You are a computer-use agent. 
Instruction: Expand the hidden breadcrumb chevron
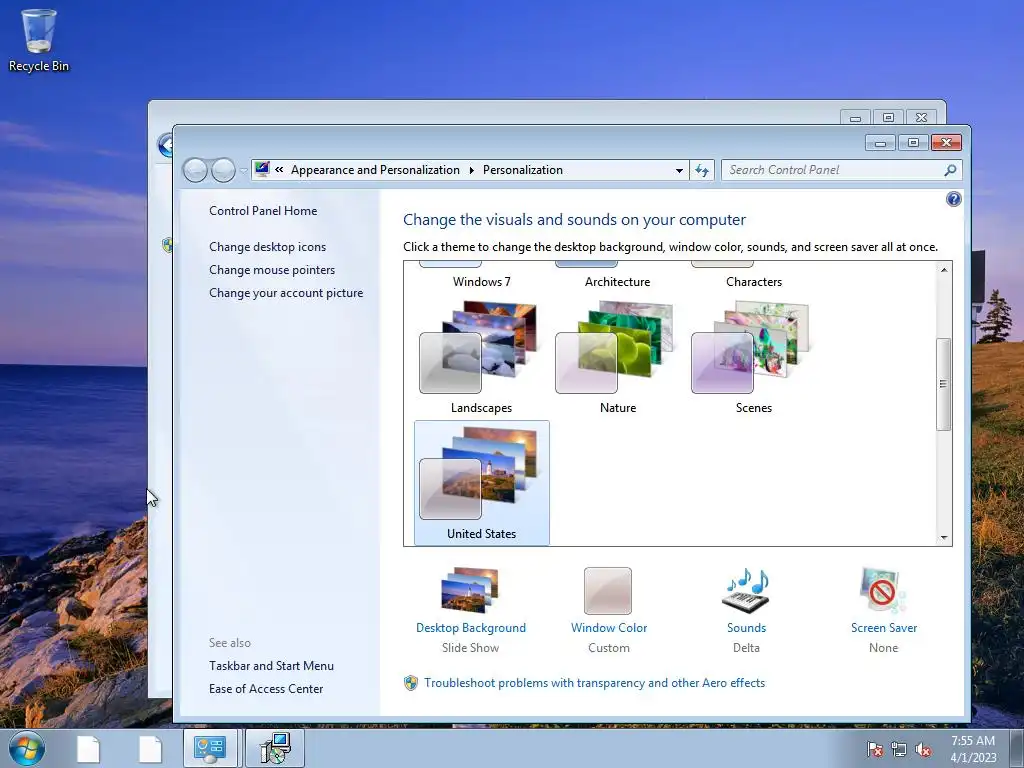pyautogui.click(x=280, y=170)
